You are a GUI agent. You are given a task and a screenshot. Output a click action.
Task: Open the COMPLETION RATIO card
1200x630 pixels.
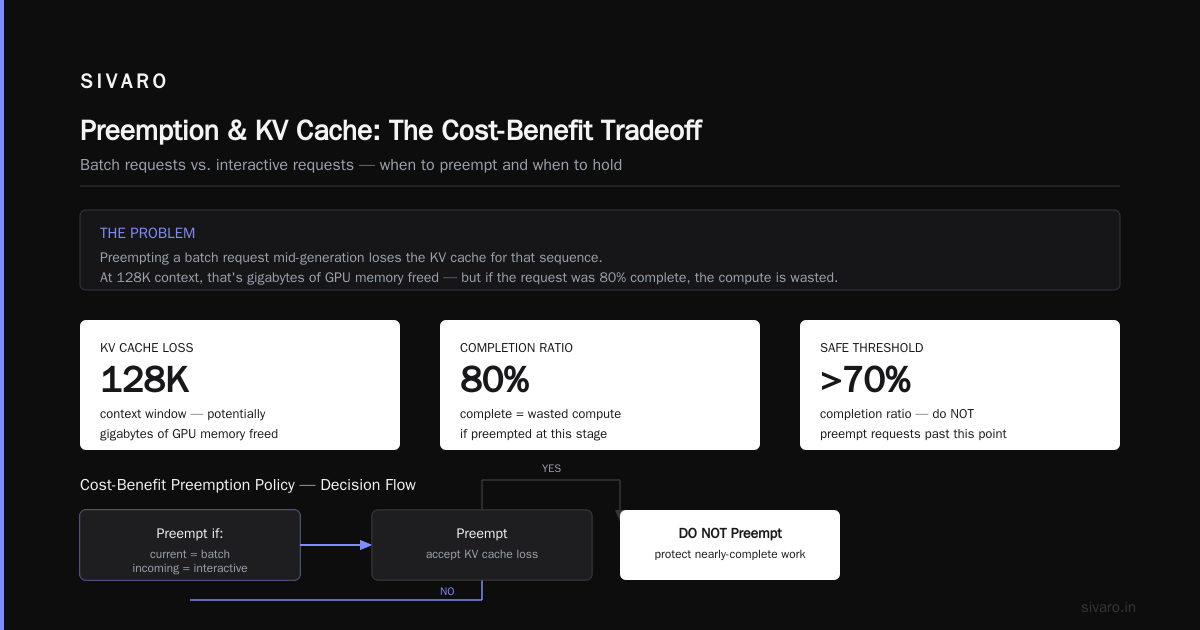[600, 385]
